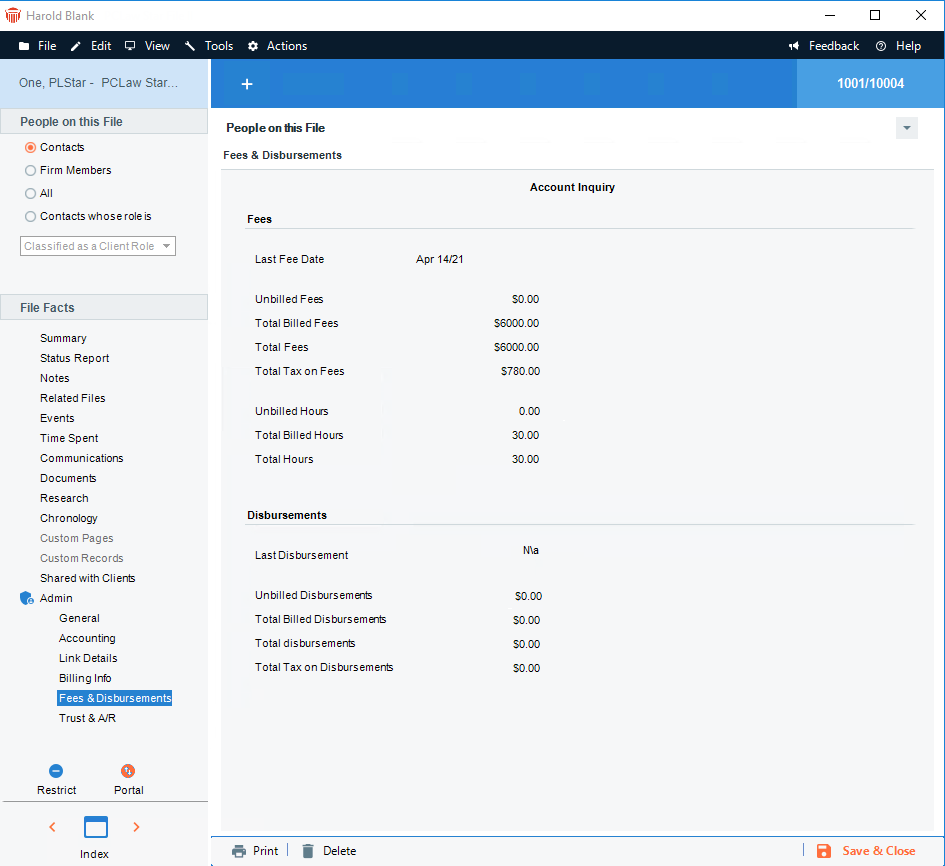The width and height of the screenshot is (945, 866).
Task: Click the Restrict icon
Action: pyautogui.click(x=56, y=771)
